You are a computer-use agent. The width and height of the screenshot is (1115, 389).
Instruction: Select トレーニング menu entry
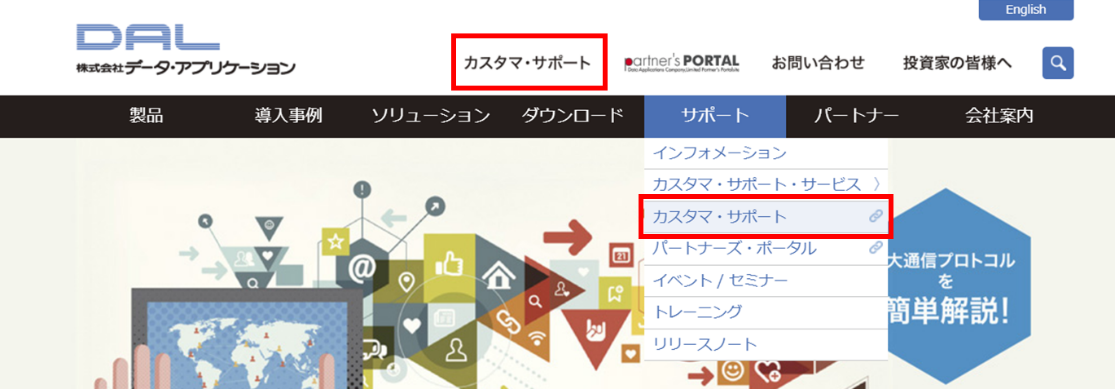coord(766,312)
